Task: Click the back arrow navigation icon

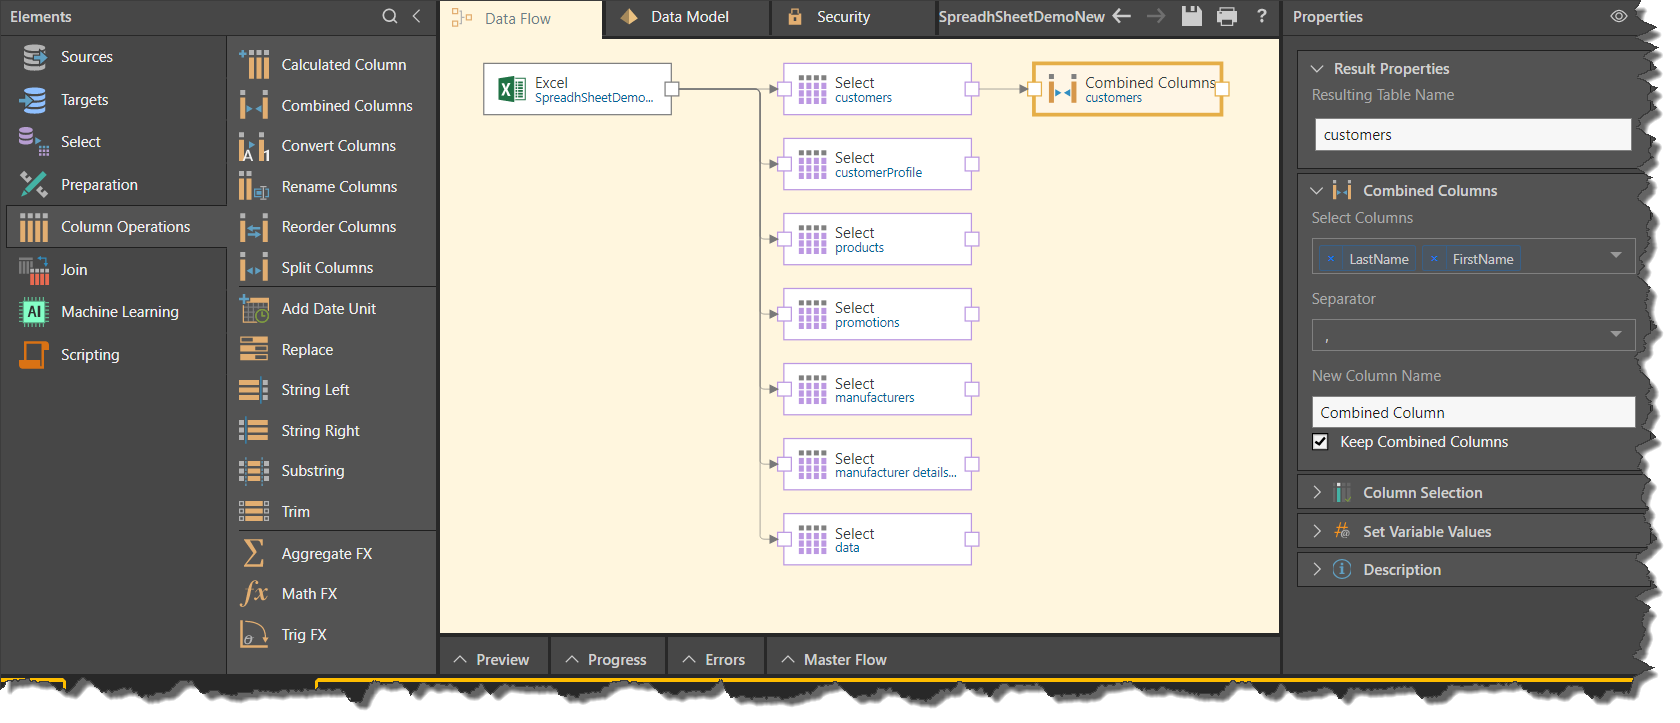Action: [1122, 16]
